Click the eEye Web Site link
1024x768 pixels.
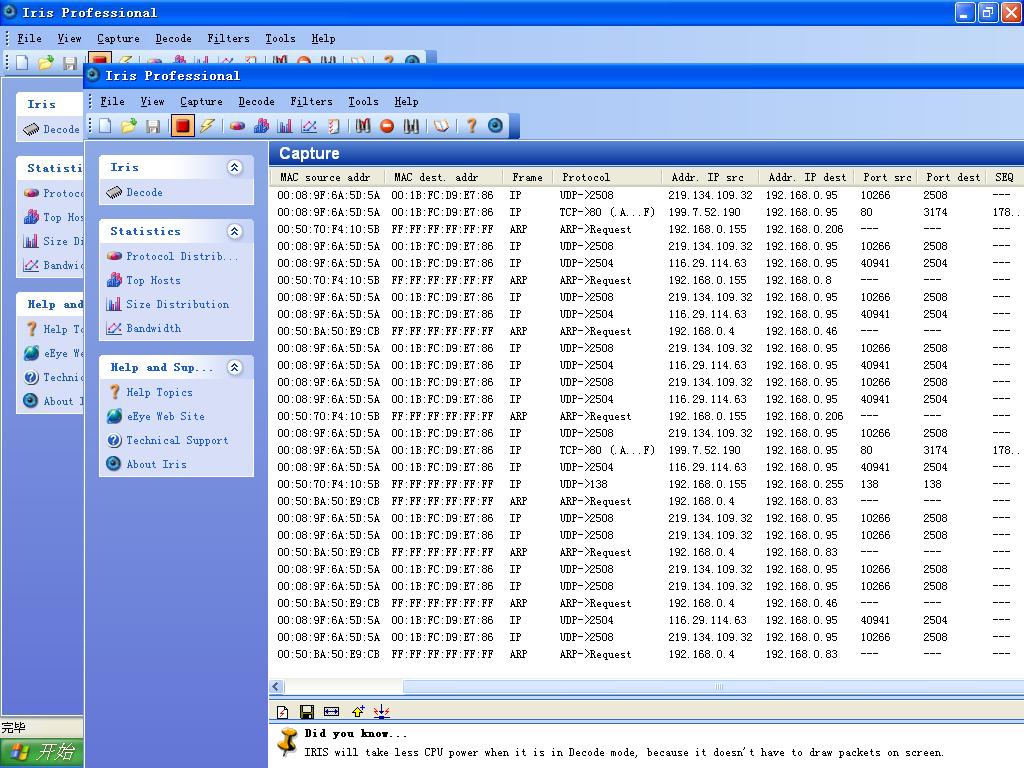[x=165, y=416]
